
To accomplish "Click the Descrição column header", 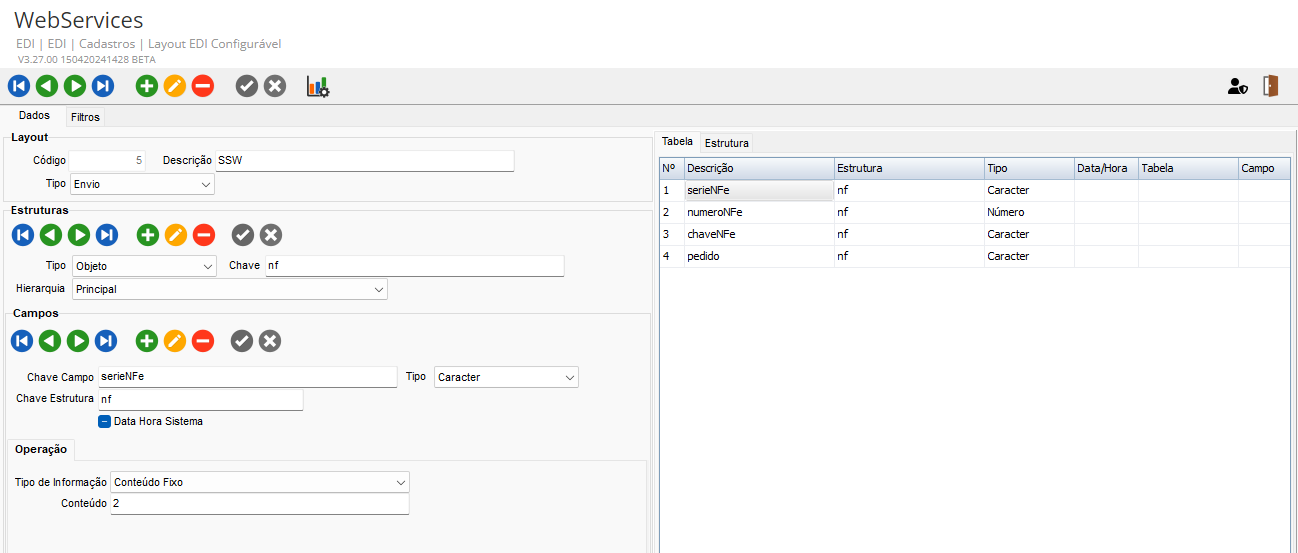I will [758, 168].
